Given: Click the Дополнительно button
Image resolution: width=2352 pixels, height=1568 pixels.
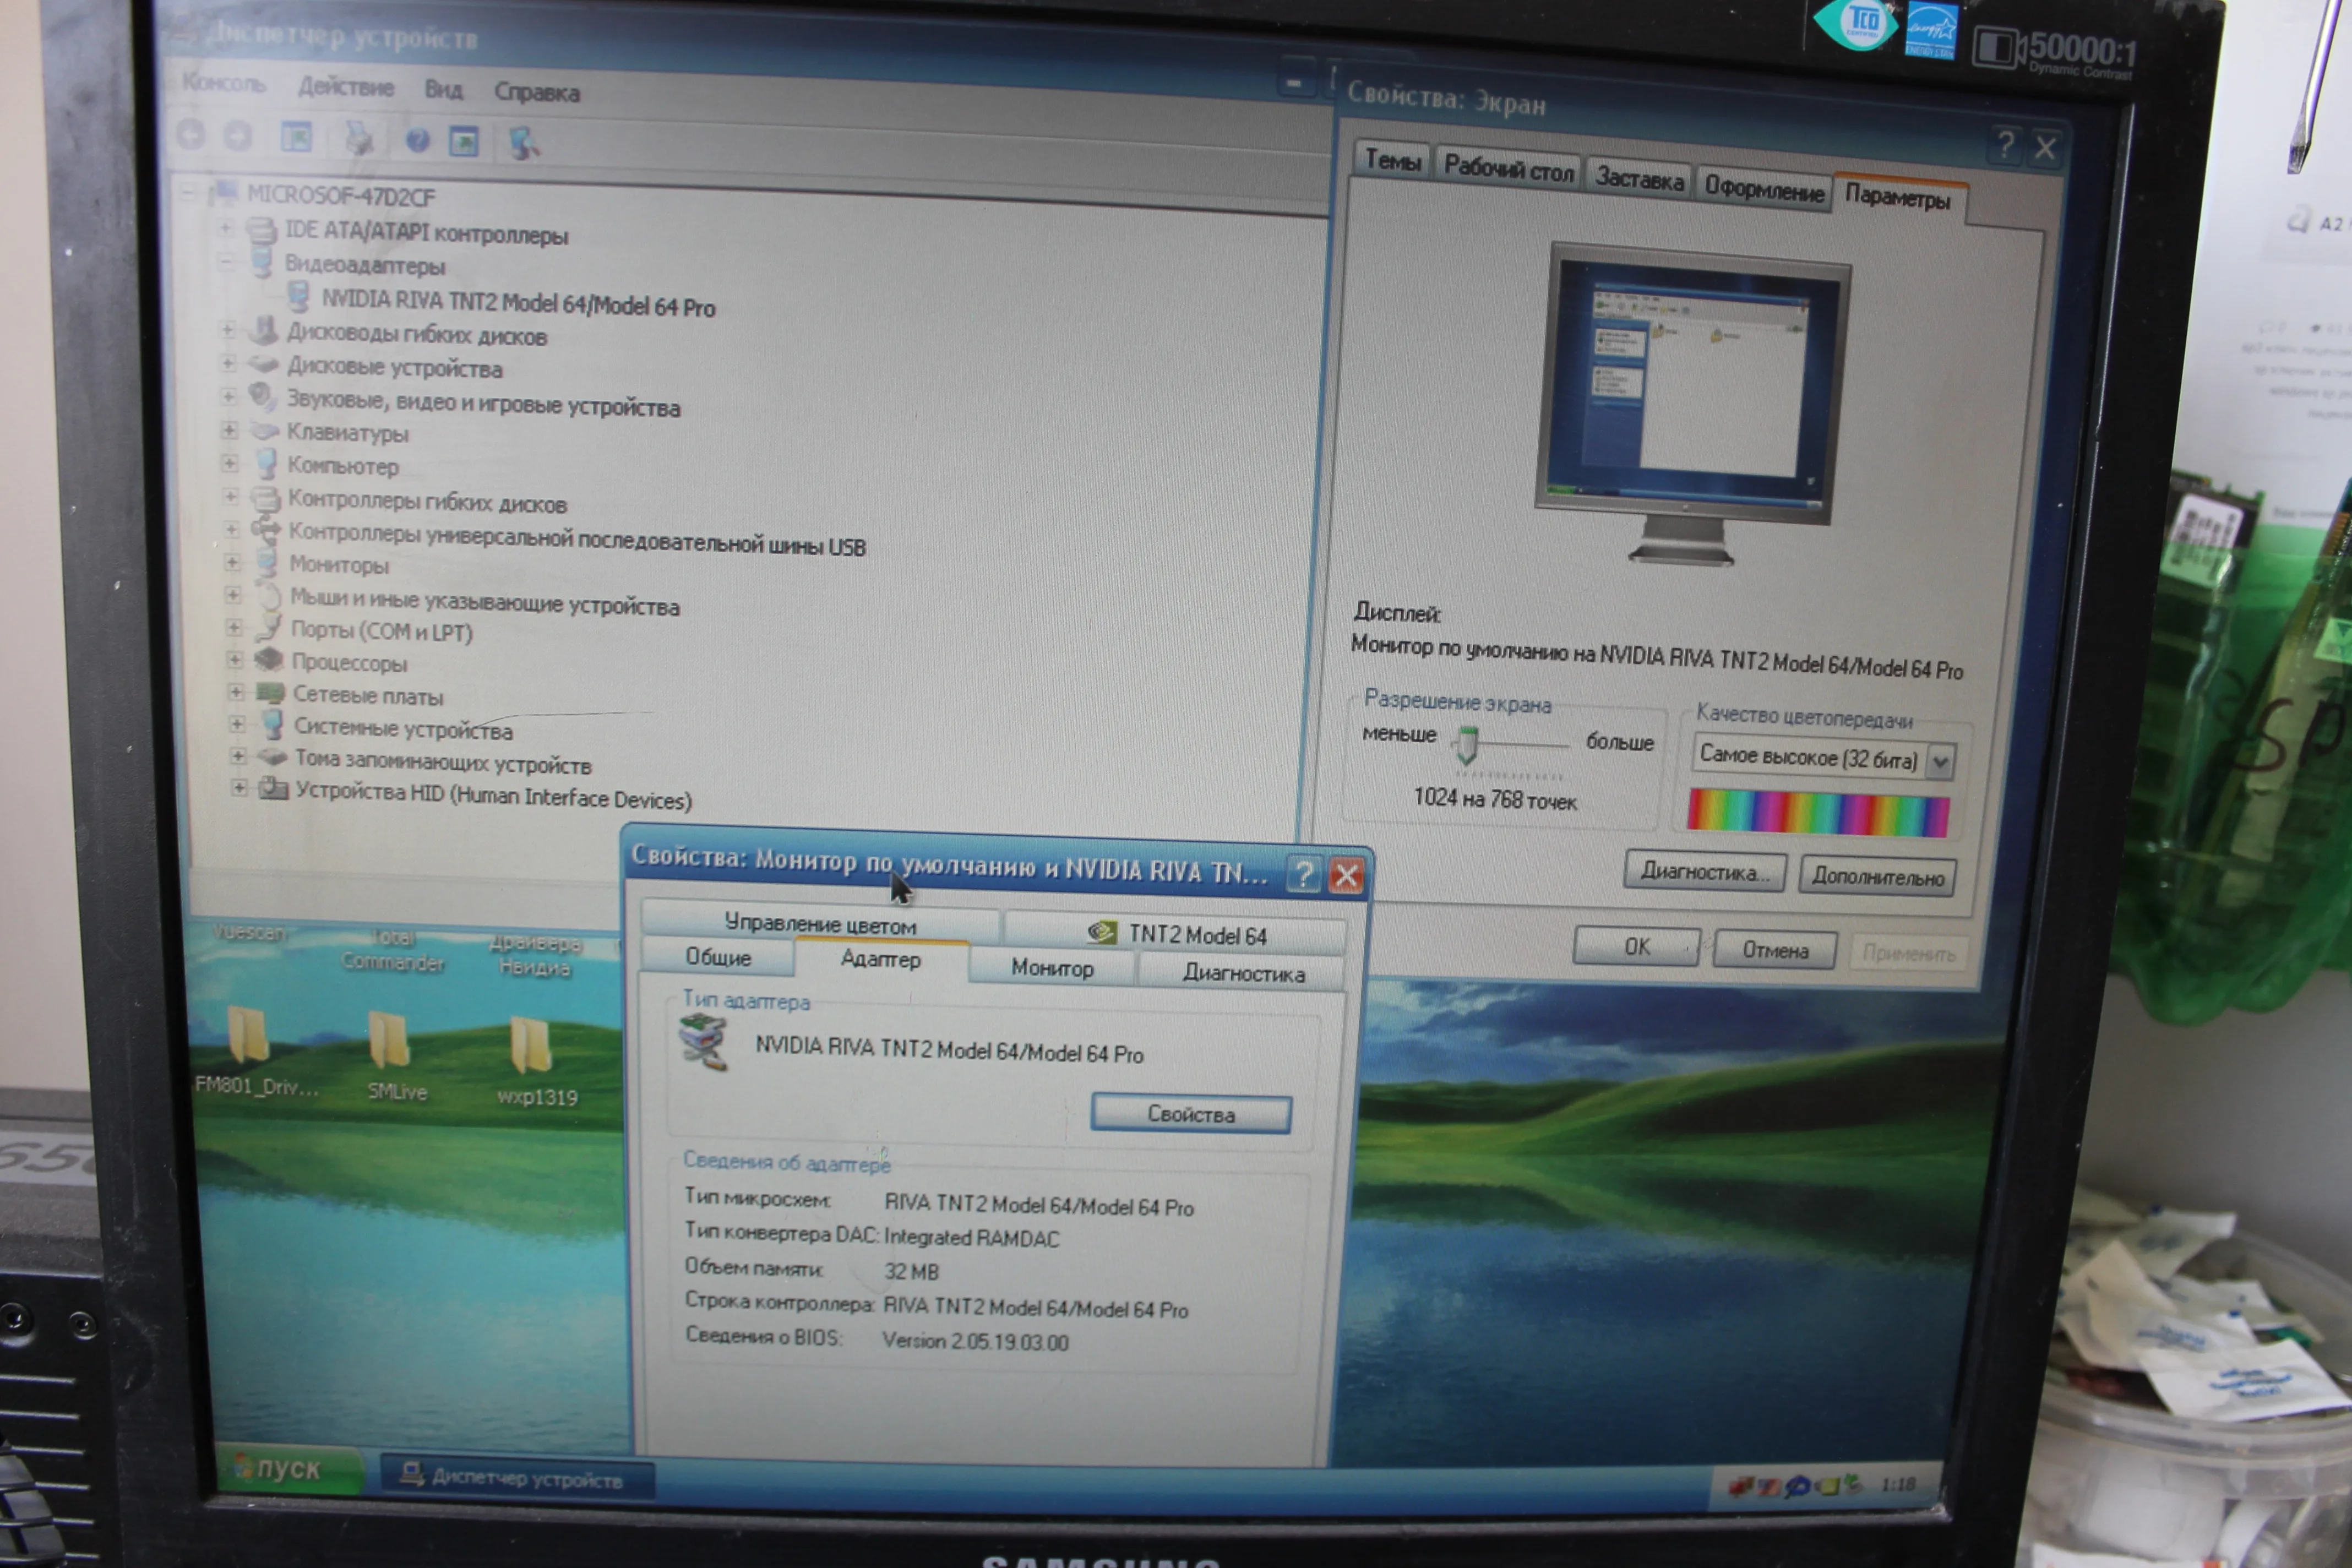Looking at the screenshot, I should [1876, 877].
